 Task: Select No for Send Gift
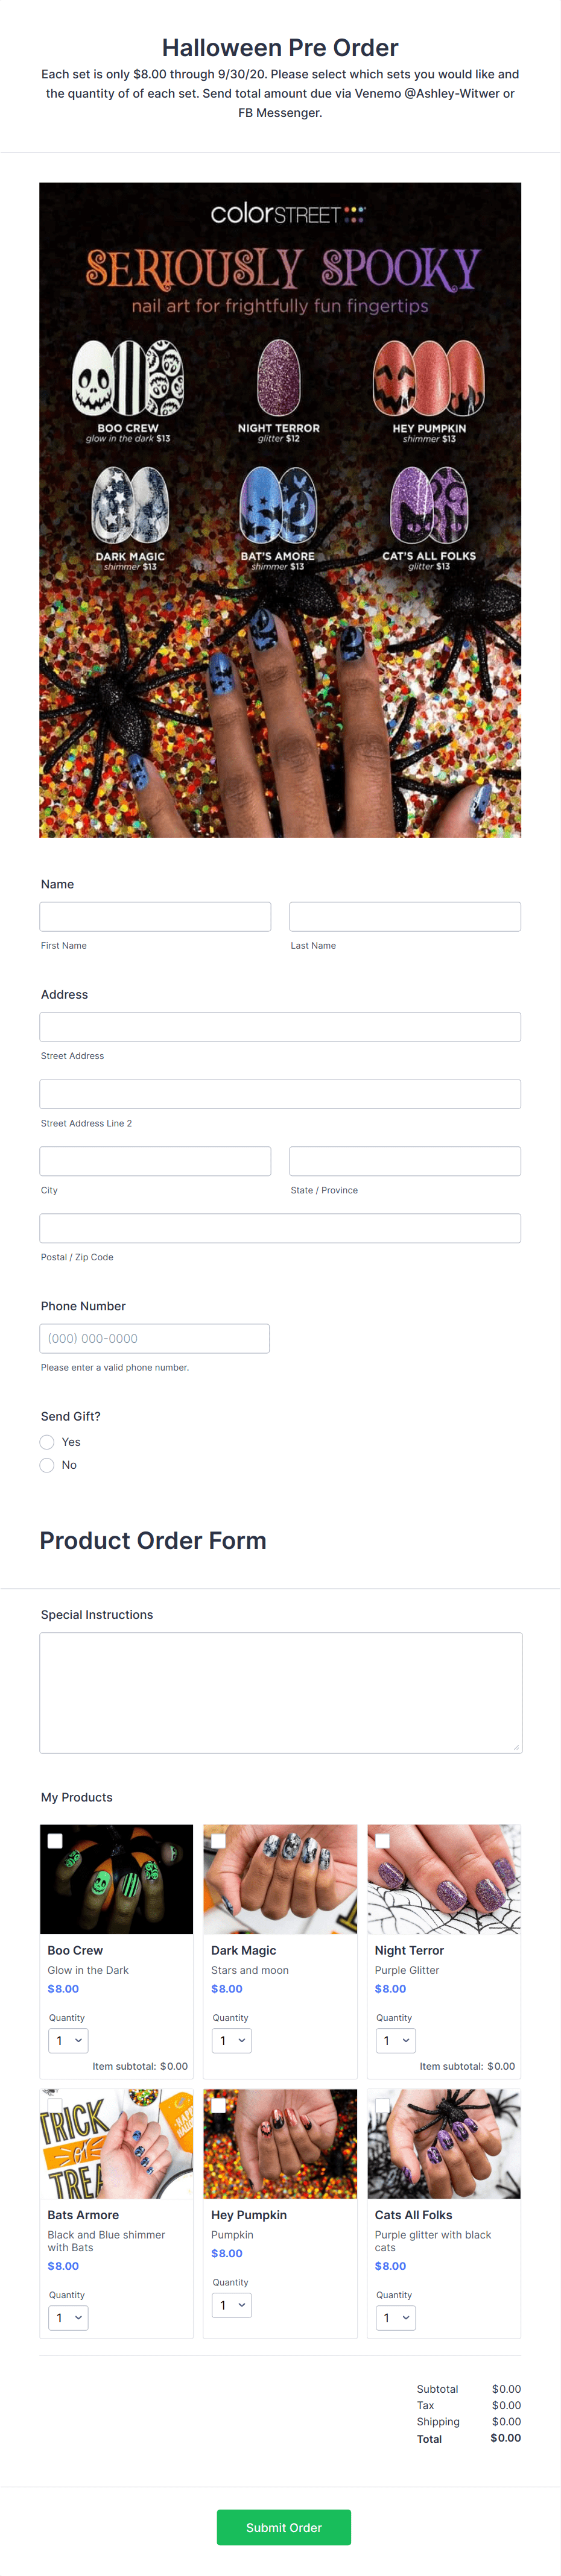(x=47, y=1464)
